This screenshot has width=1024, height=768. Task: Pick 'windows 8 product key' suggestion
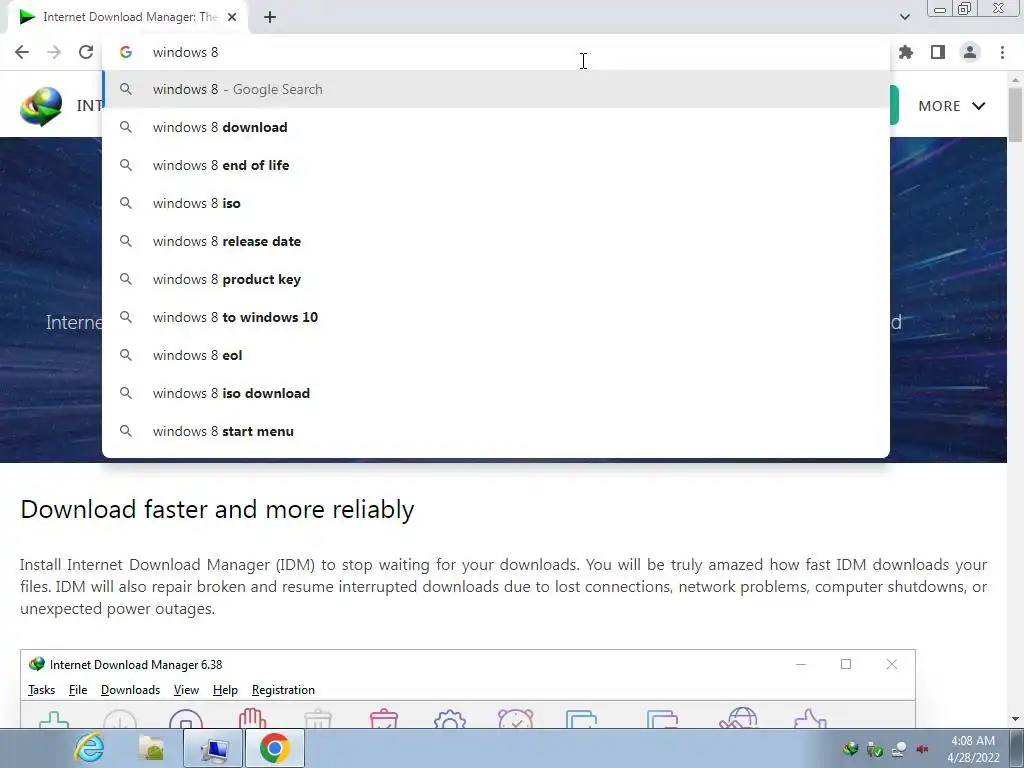coord(496,279)
